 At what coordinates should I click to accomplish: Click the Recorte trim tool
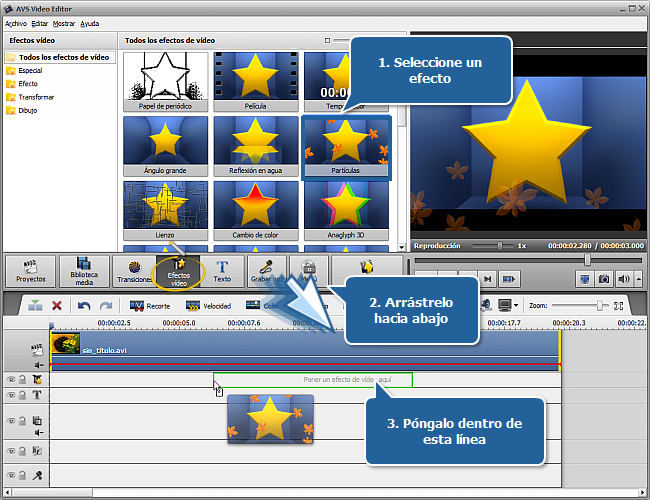(x=149, y=306)
